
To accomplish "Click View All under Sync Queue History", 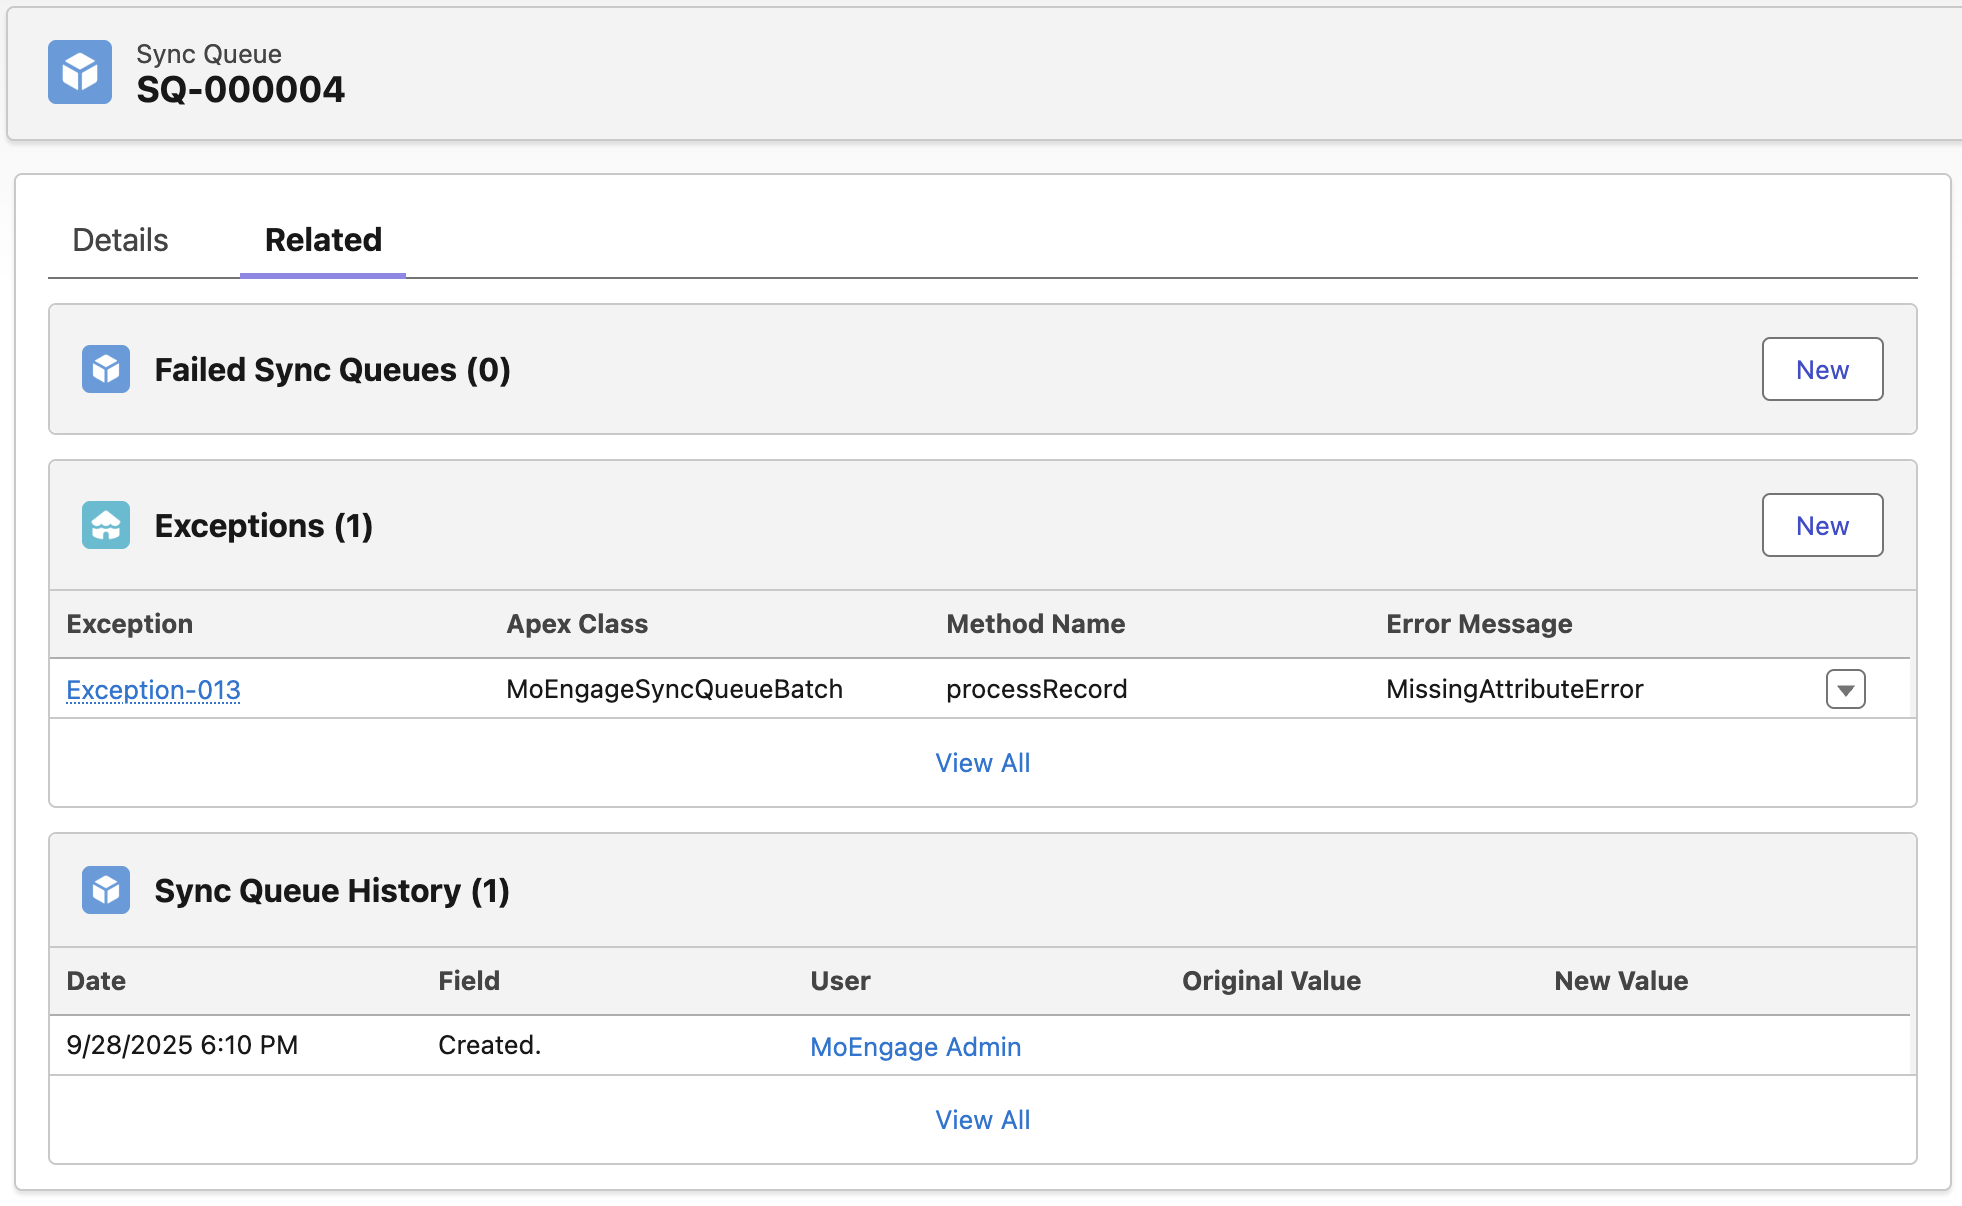I will click(982, 1119).
